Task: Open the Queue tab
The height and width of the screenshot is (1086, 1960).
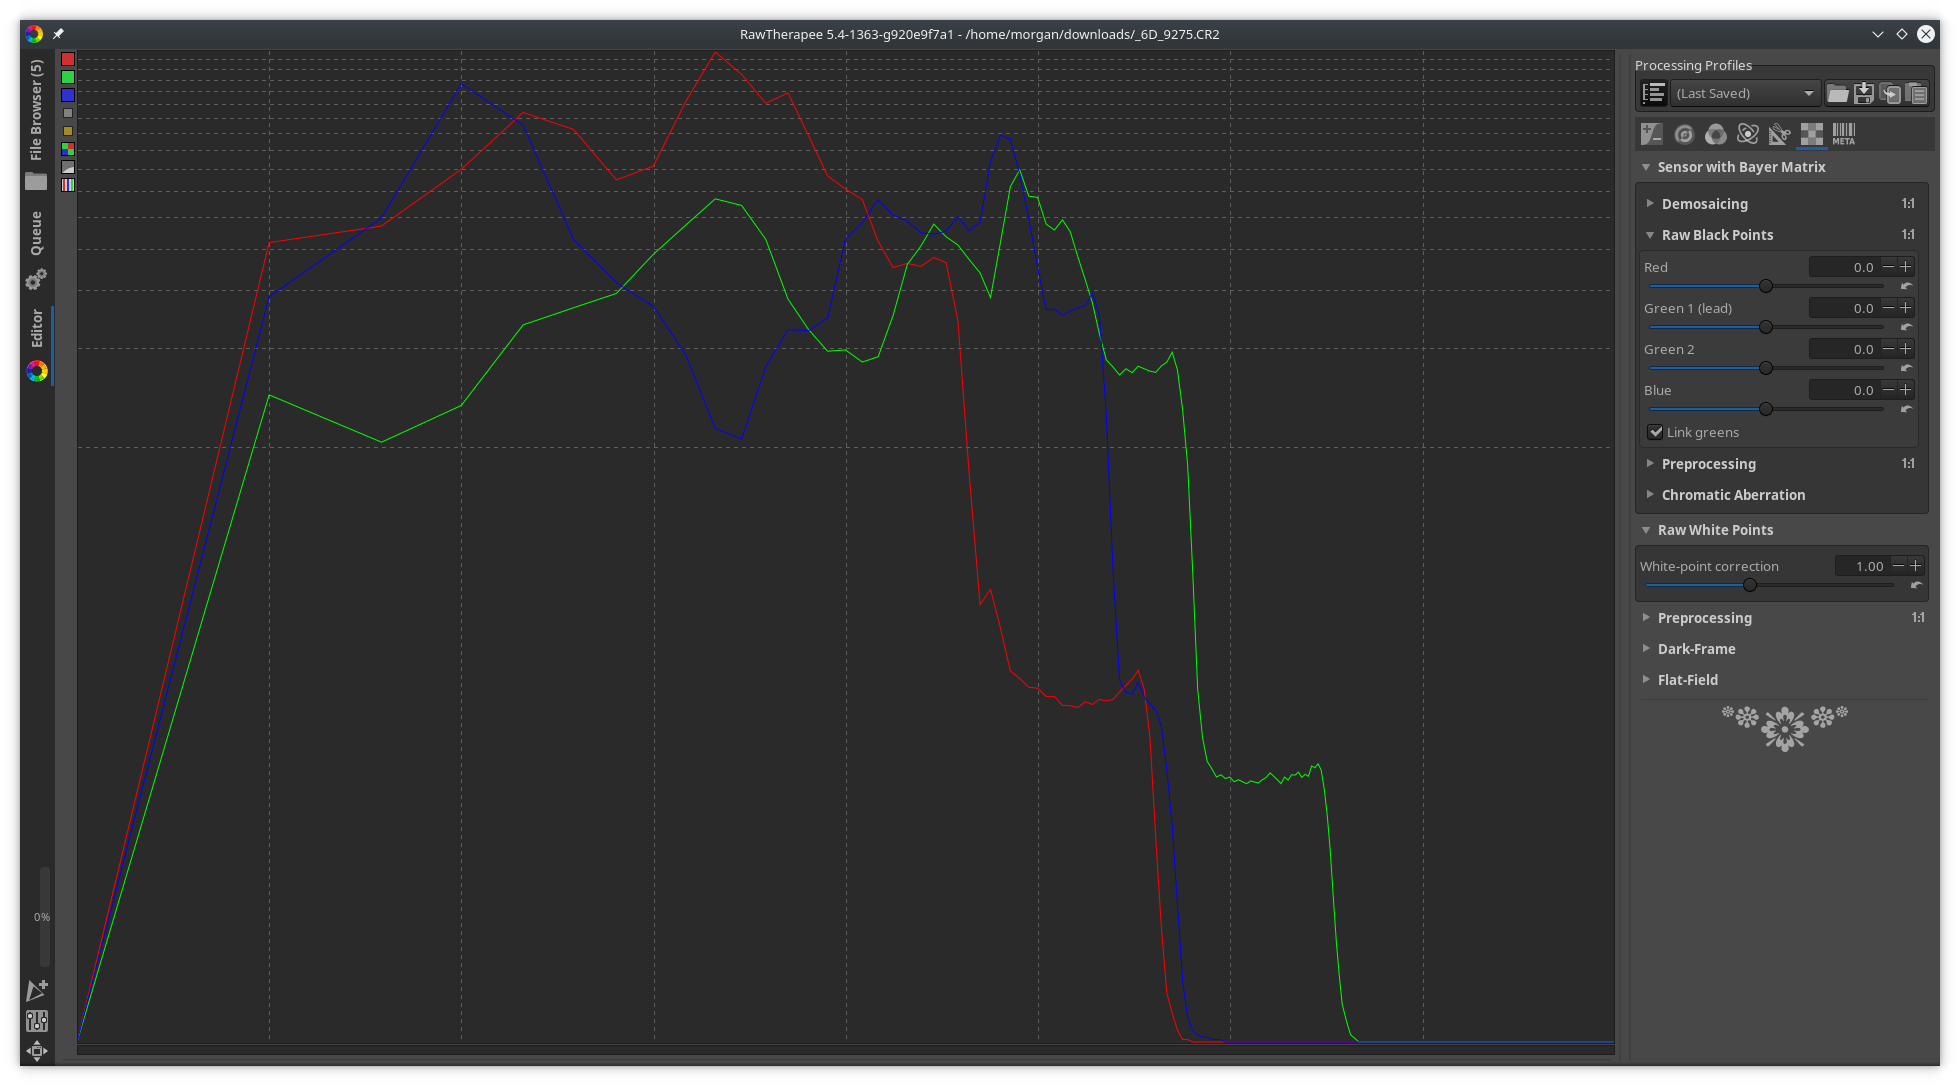Action: click(37, 233)
